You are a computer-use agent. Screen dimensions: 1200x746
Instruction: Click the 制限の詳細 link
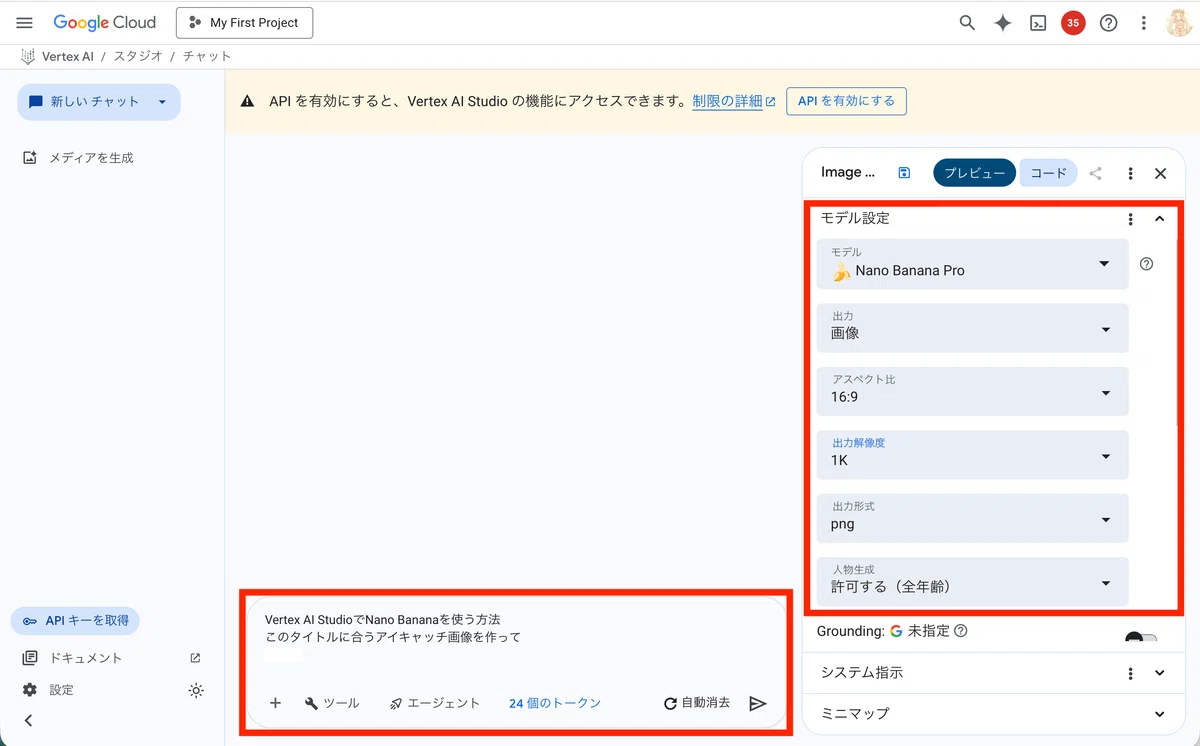coord(733,101)
